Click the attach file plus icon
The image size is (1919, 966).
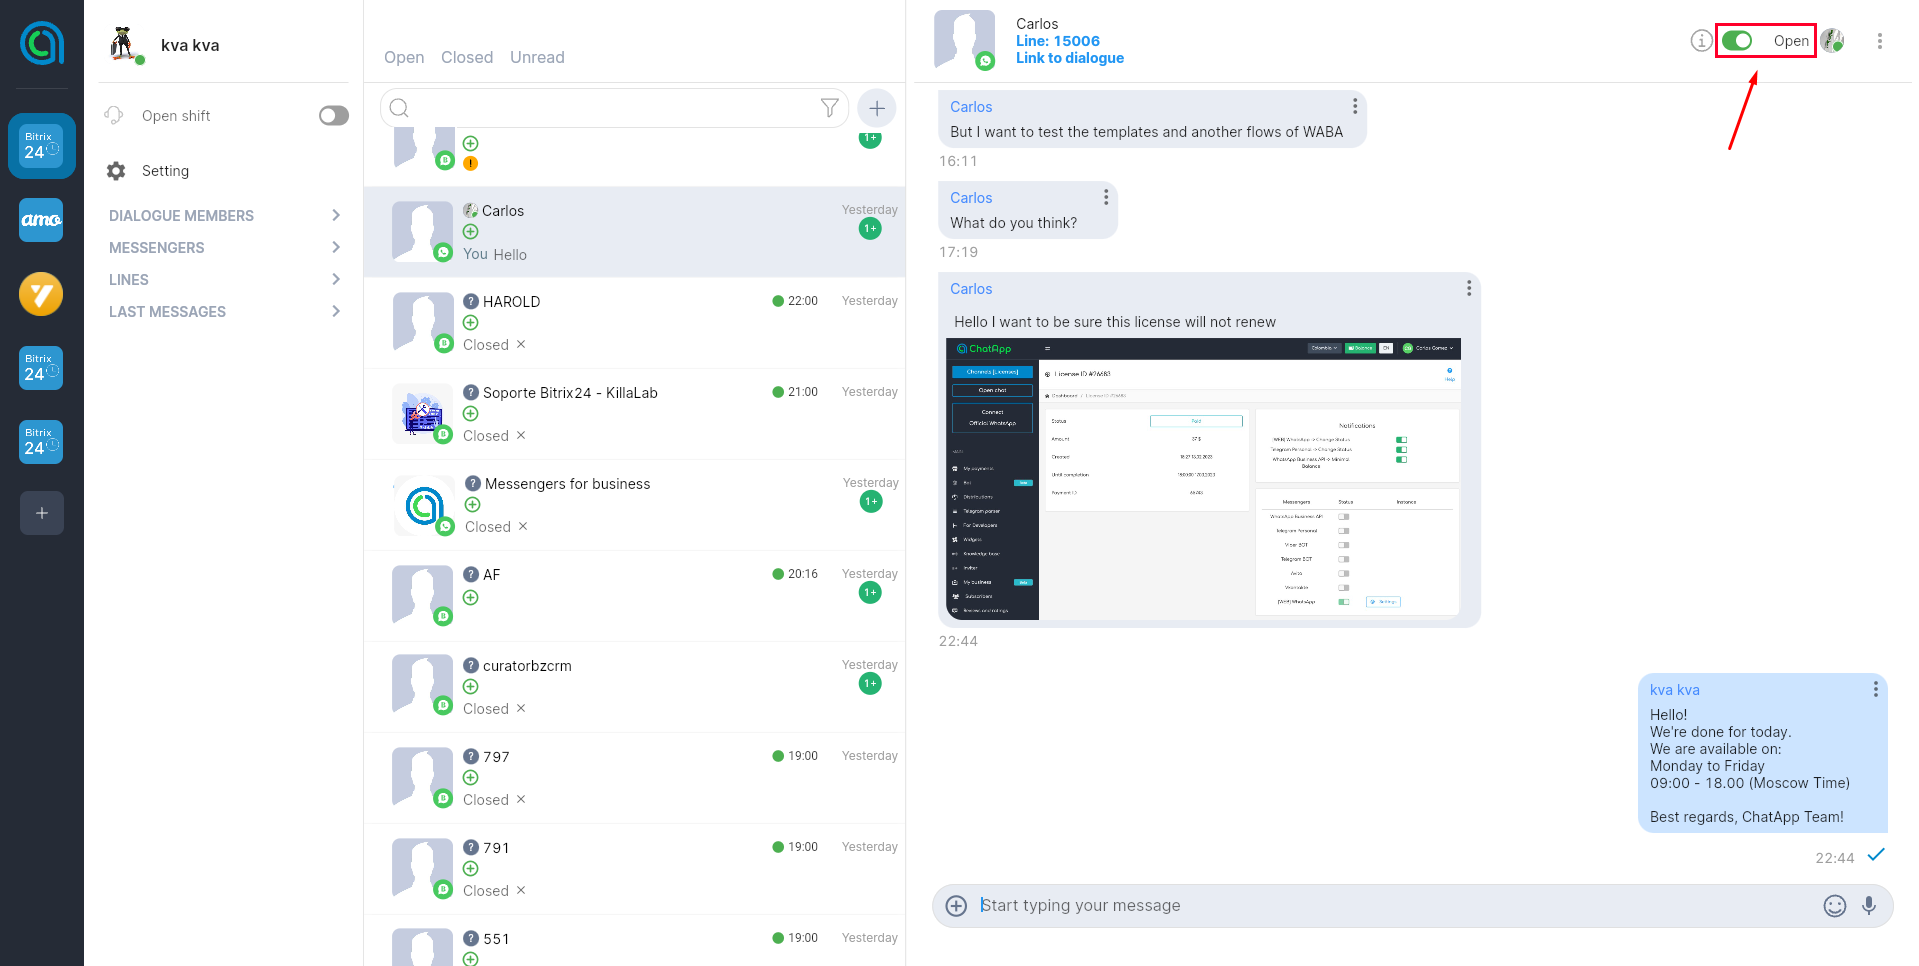tap(956, 906)
